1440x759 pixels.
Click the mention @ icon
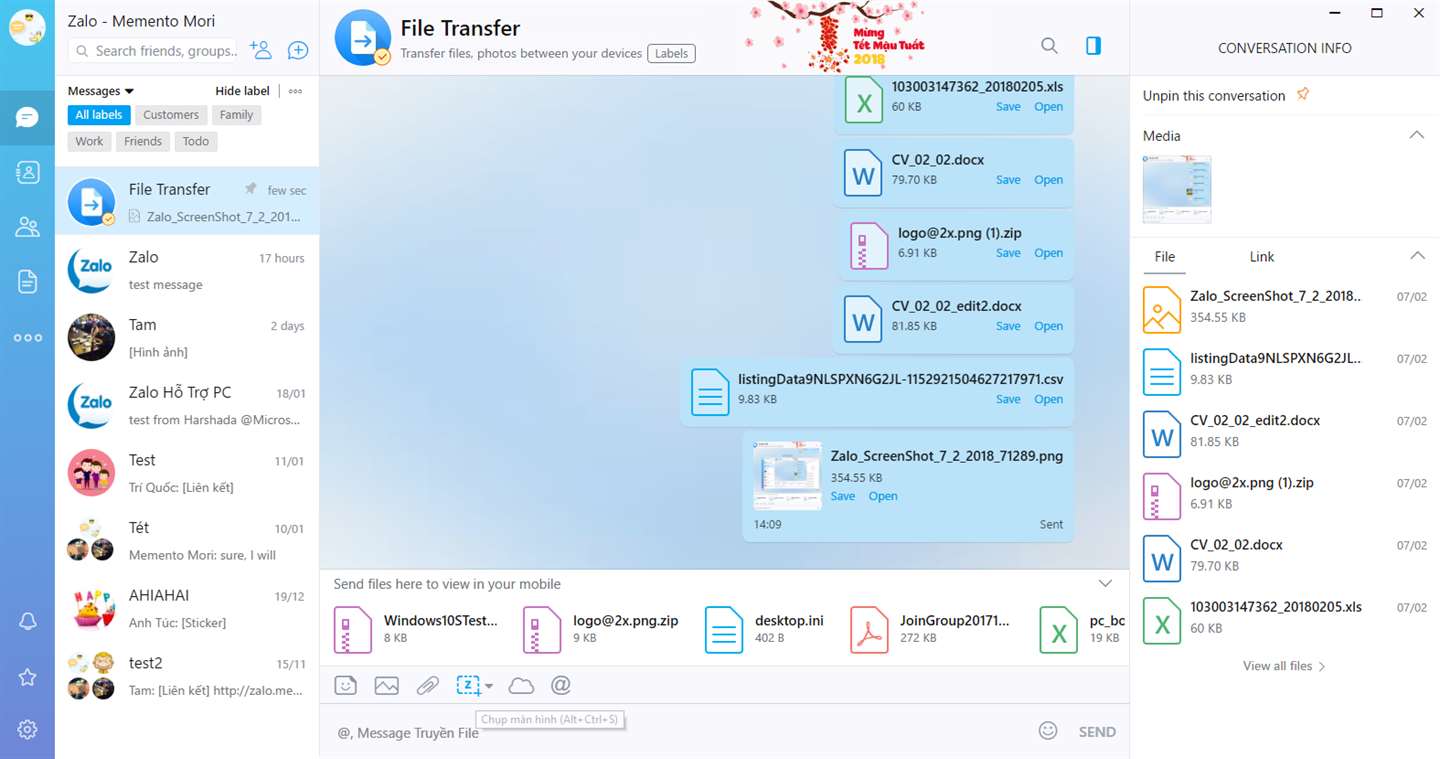(x=560, y=685)
